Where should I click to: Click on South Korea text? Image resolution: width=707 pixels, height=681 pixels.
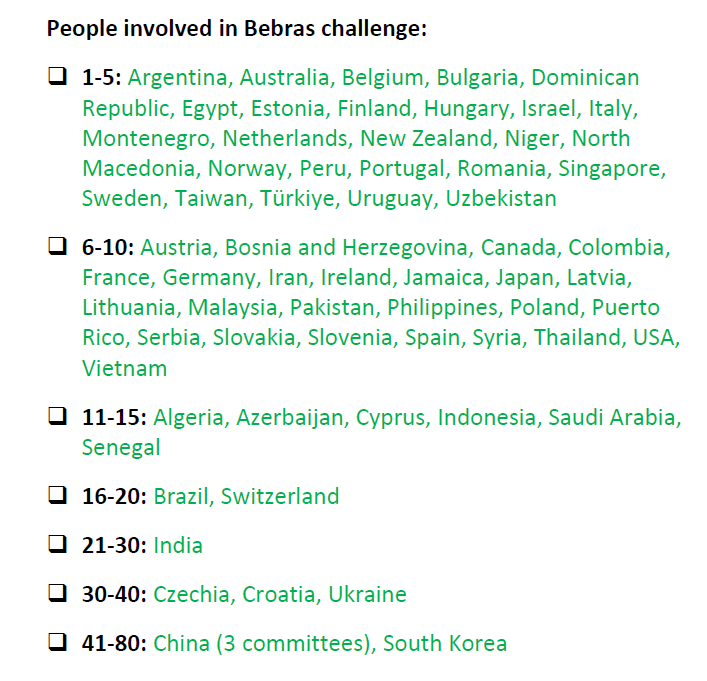445,644
